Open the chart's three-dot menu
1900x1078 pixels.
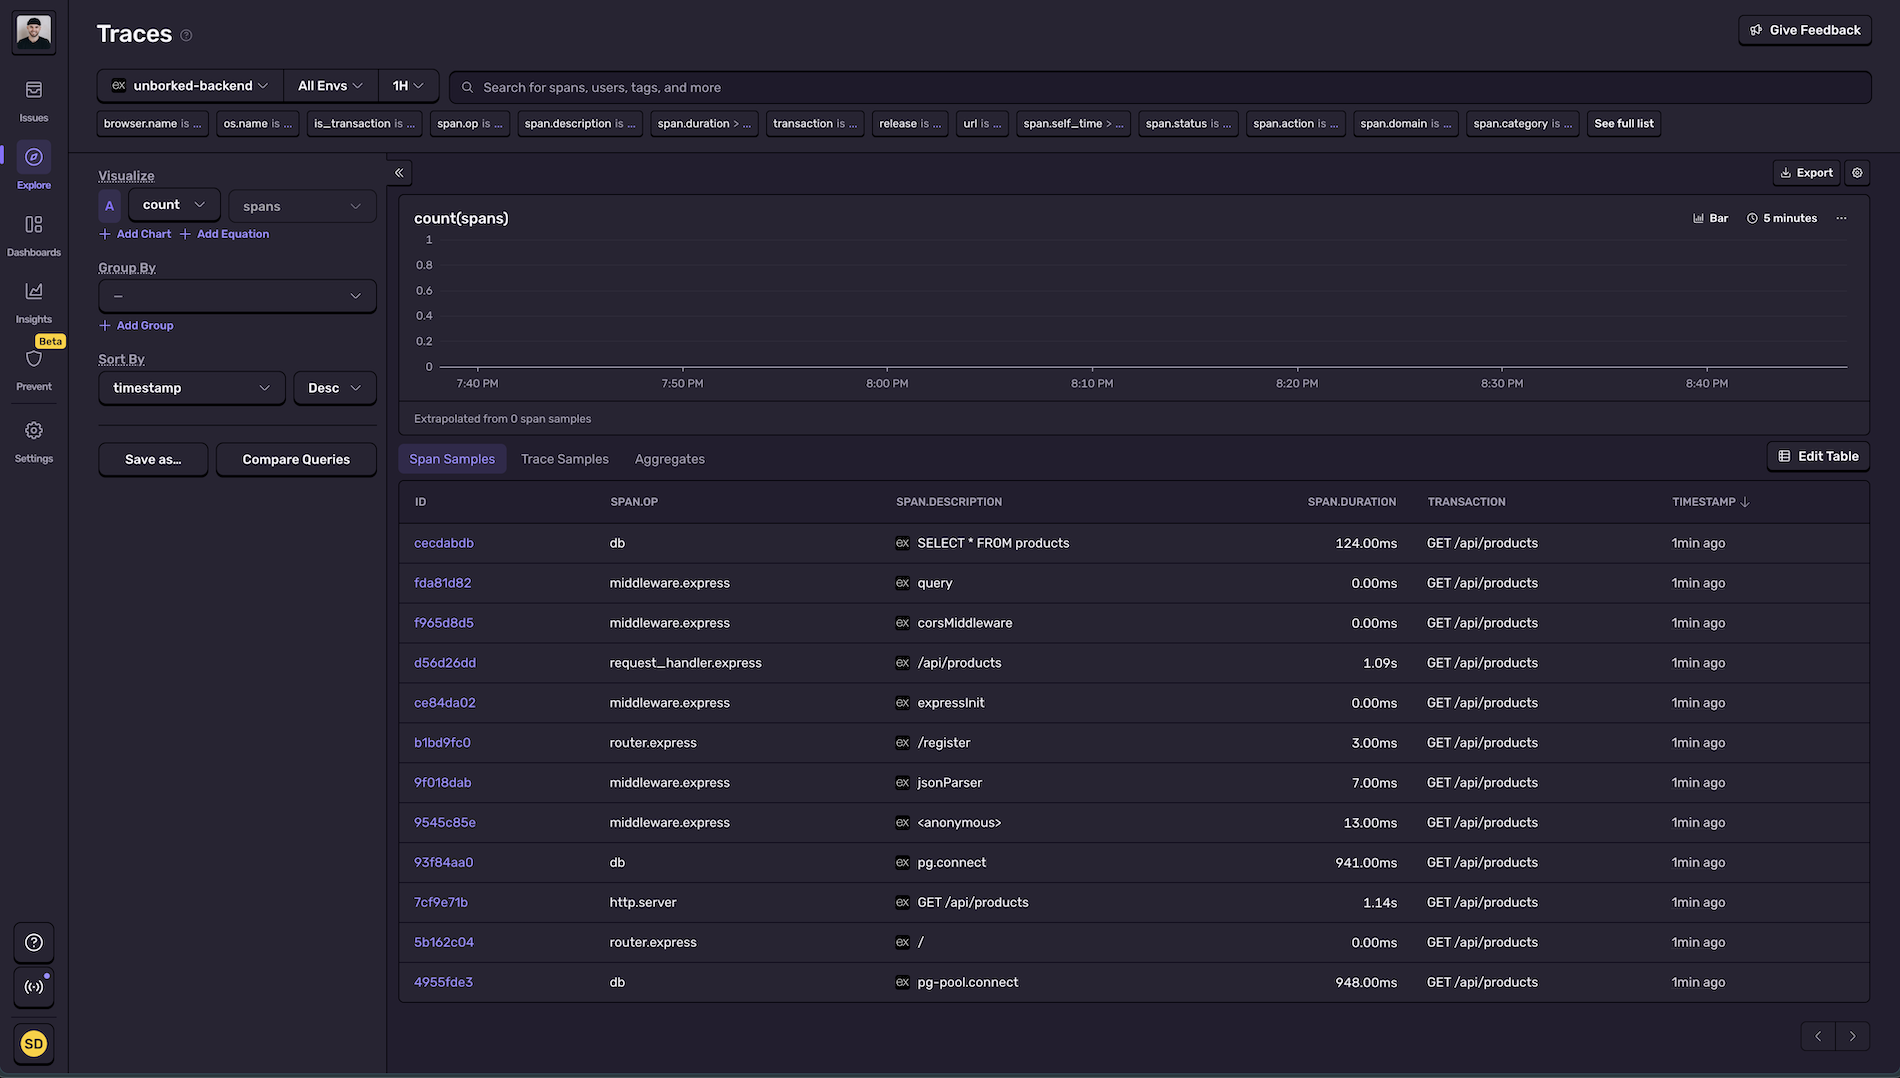coord(1841,218)
